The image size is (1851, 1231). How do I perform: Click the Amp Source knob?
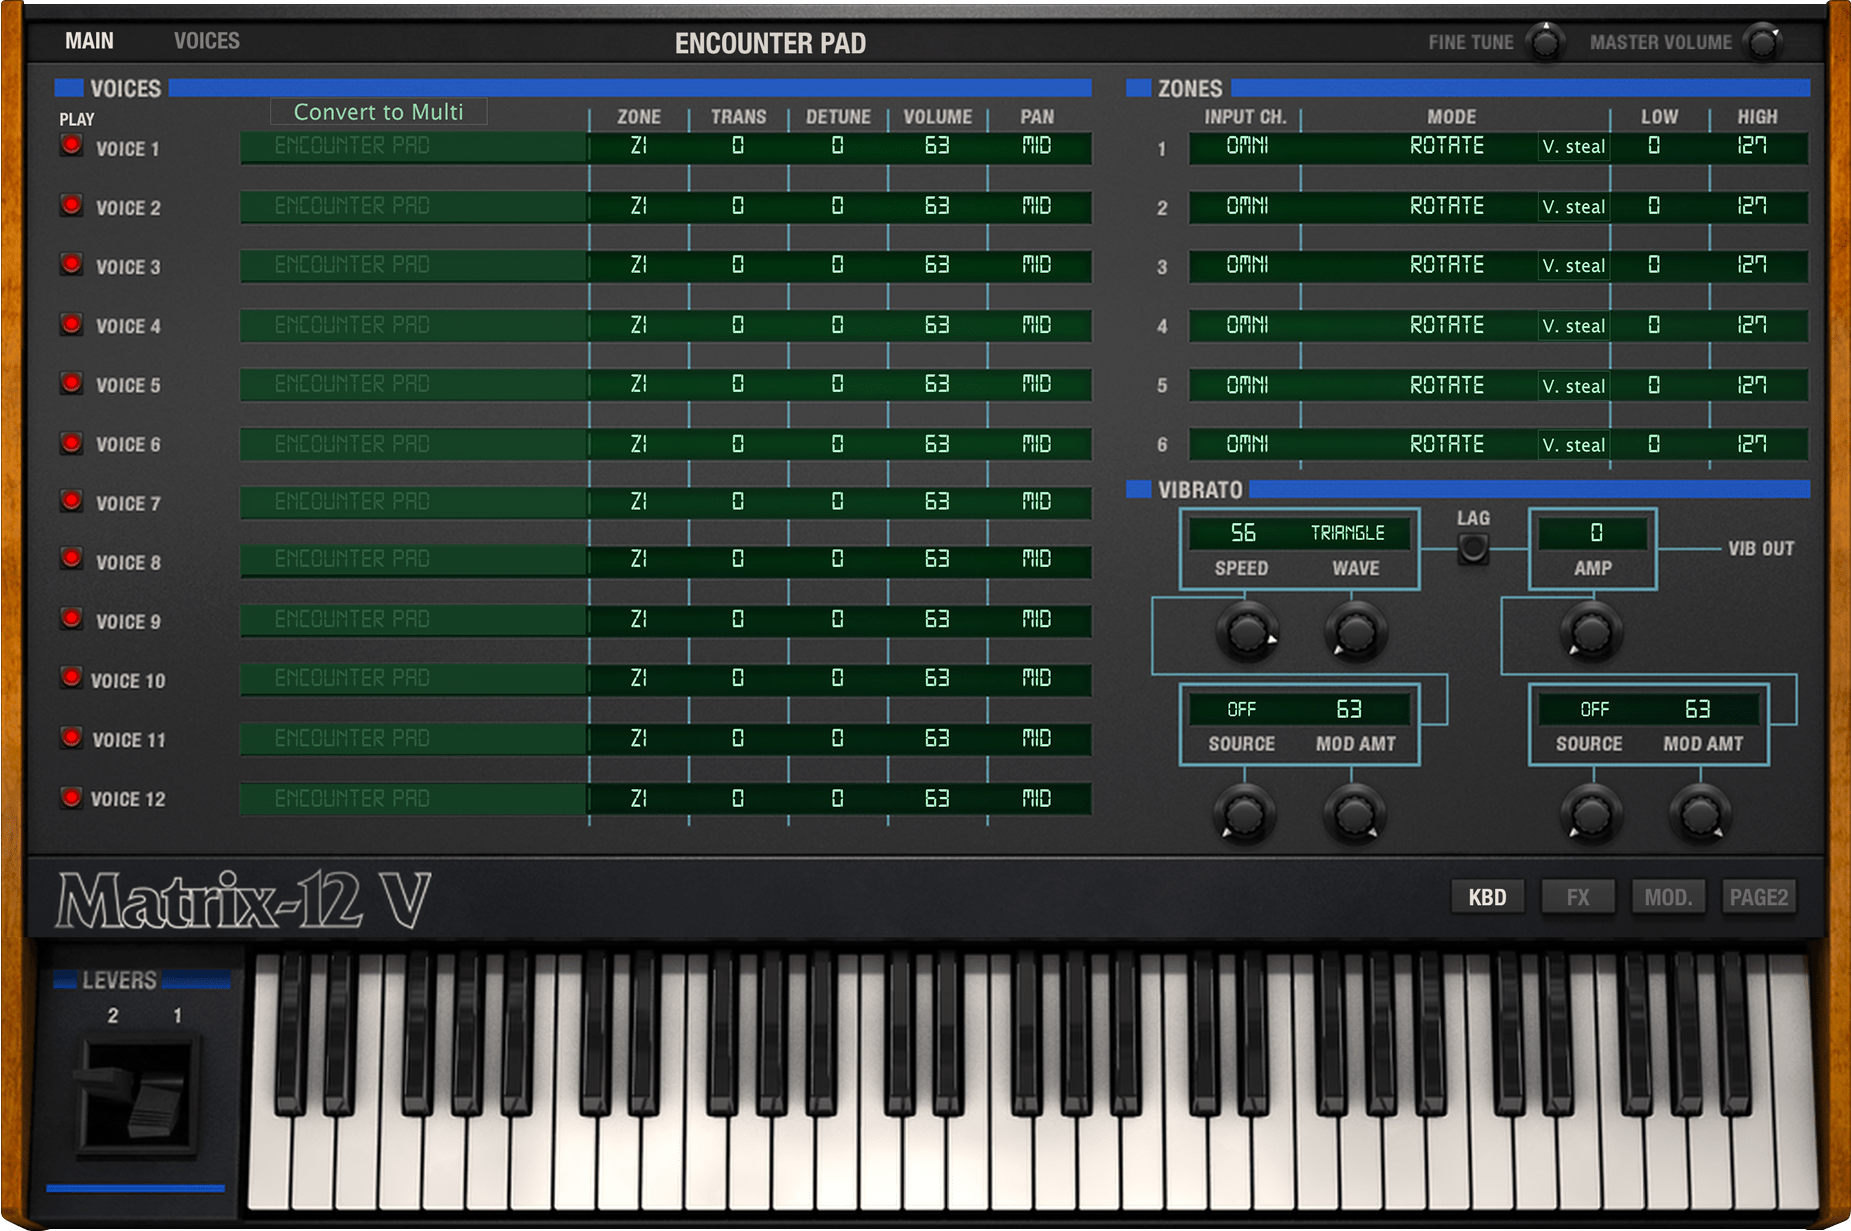(1591, 815)
